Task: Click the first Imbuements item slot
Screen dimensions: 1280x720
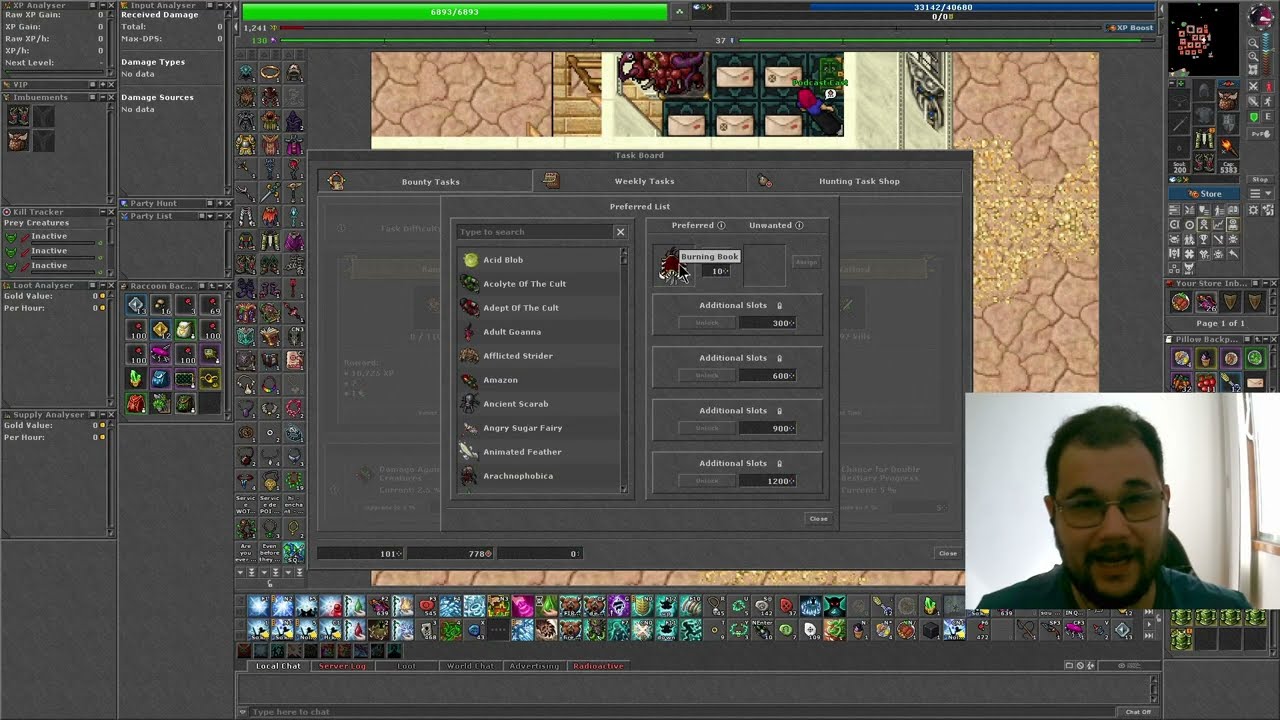Action: point(18,116)
